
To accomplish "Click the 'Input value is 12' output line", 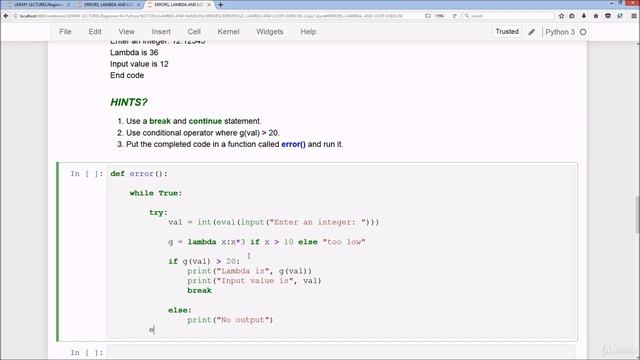I will tap(139, 64).
